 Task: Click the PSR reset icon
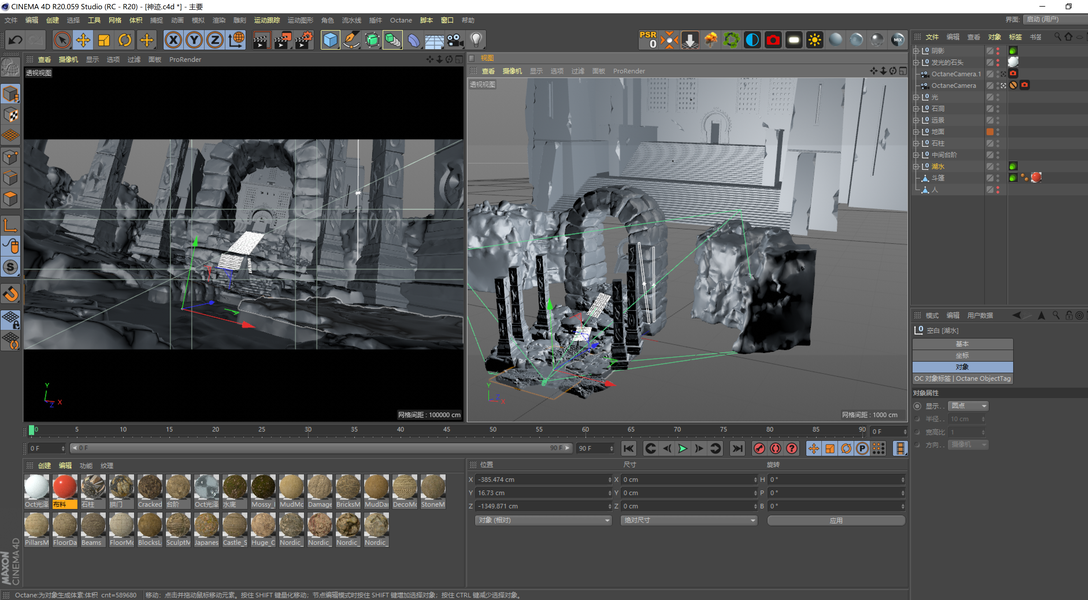pos(648,40)
